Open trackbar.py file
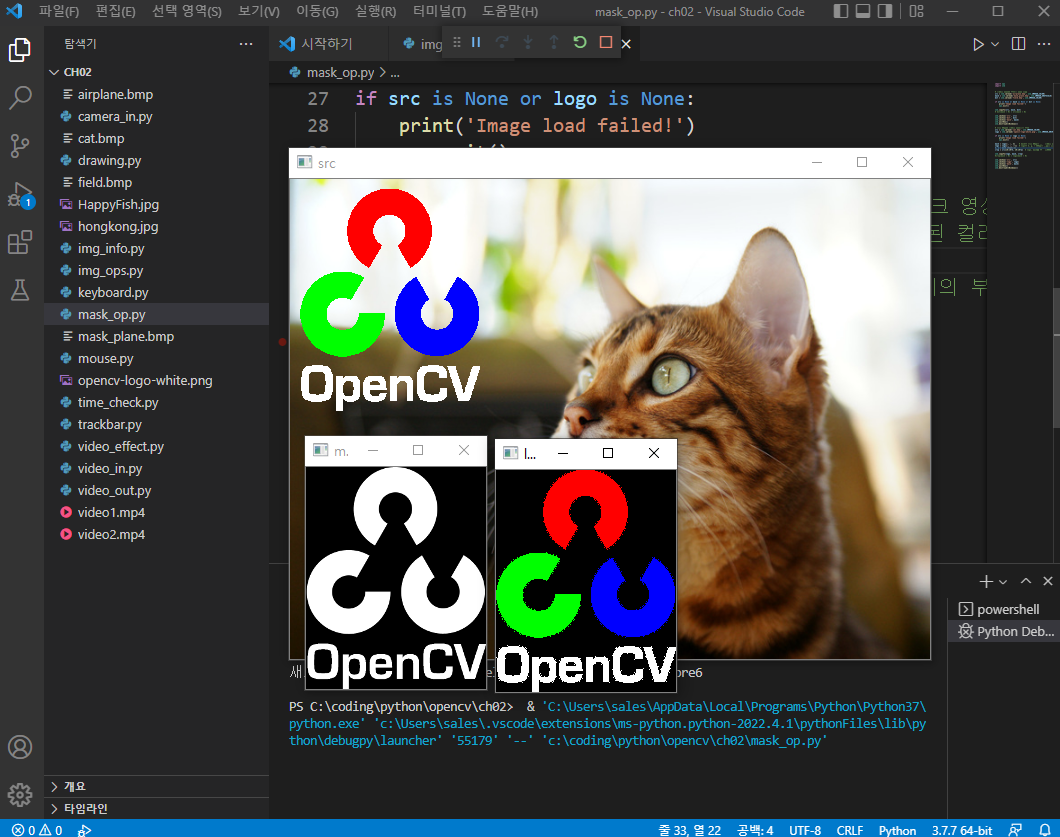The image size is (1060, 837). [110, 425]
